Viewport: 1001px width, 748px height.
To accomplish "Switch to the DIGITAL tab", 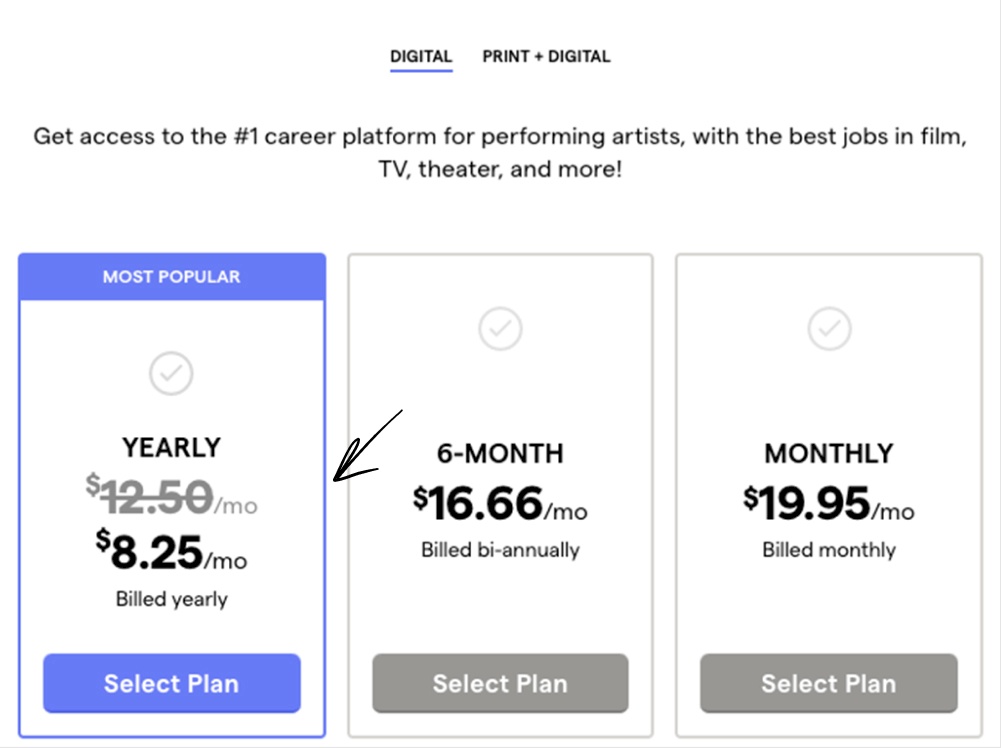I will (x=420, y=56).
